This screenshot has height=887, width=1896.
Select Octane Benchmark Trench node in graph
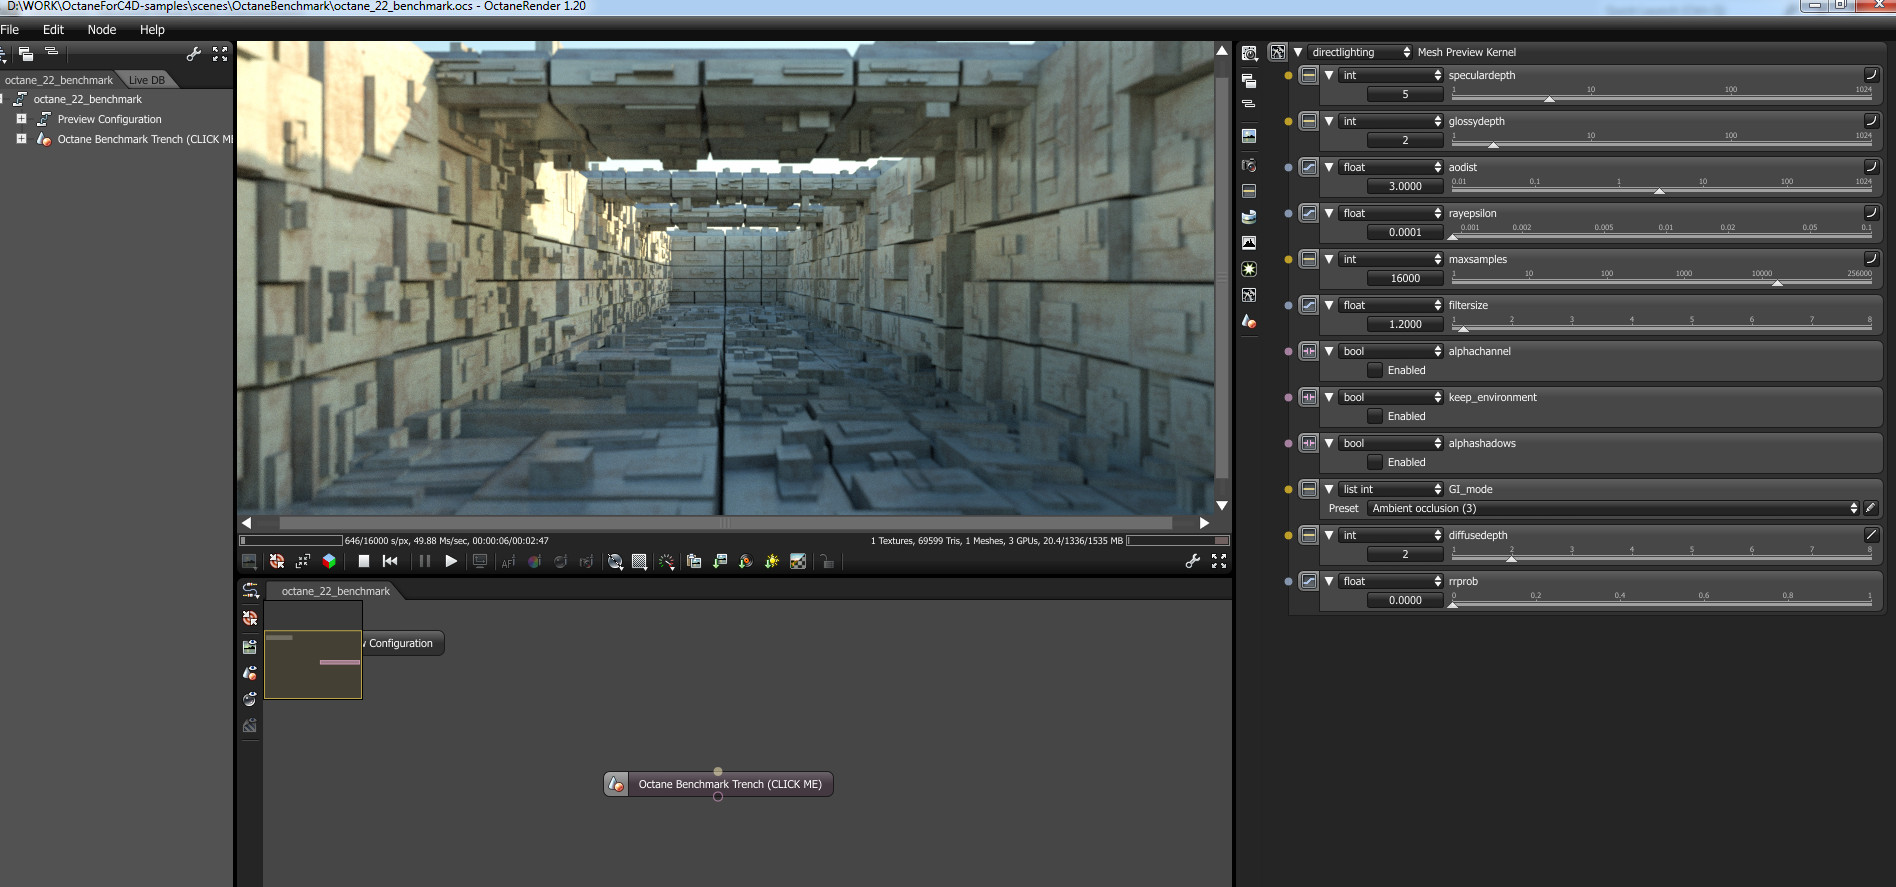718,784
